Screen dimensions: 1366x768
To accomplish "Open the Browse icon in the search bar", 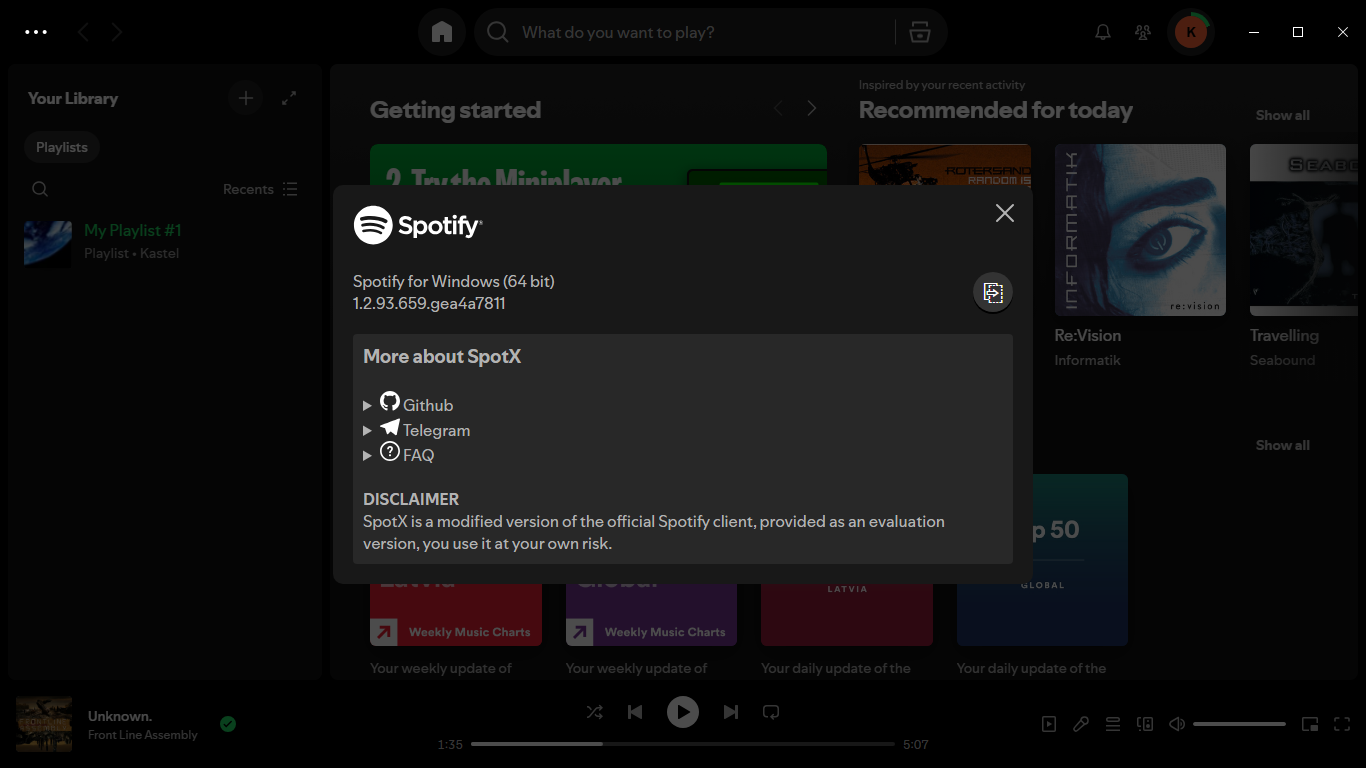I will tap(920, 32).
